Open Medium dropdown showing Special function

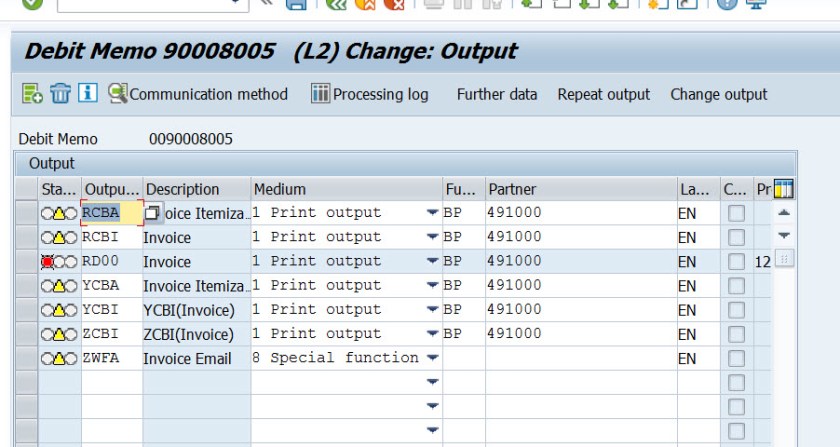(x=432, y=358)
